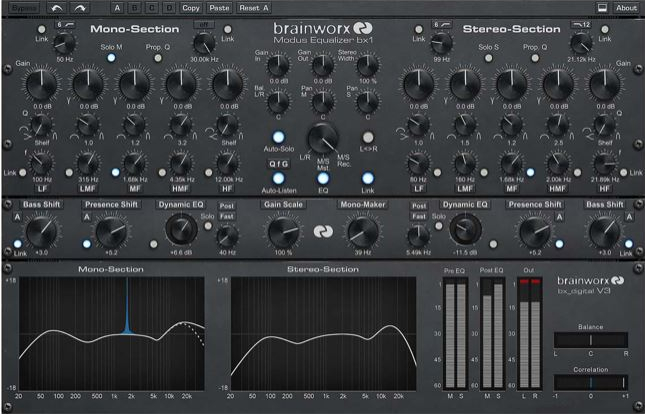Click Mono-Section MF frequency knob at 1.68k Hz
The width and height of the screenshot is (645, 414).
pos(135,164)
